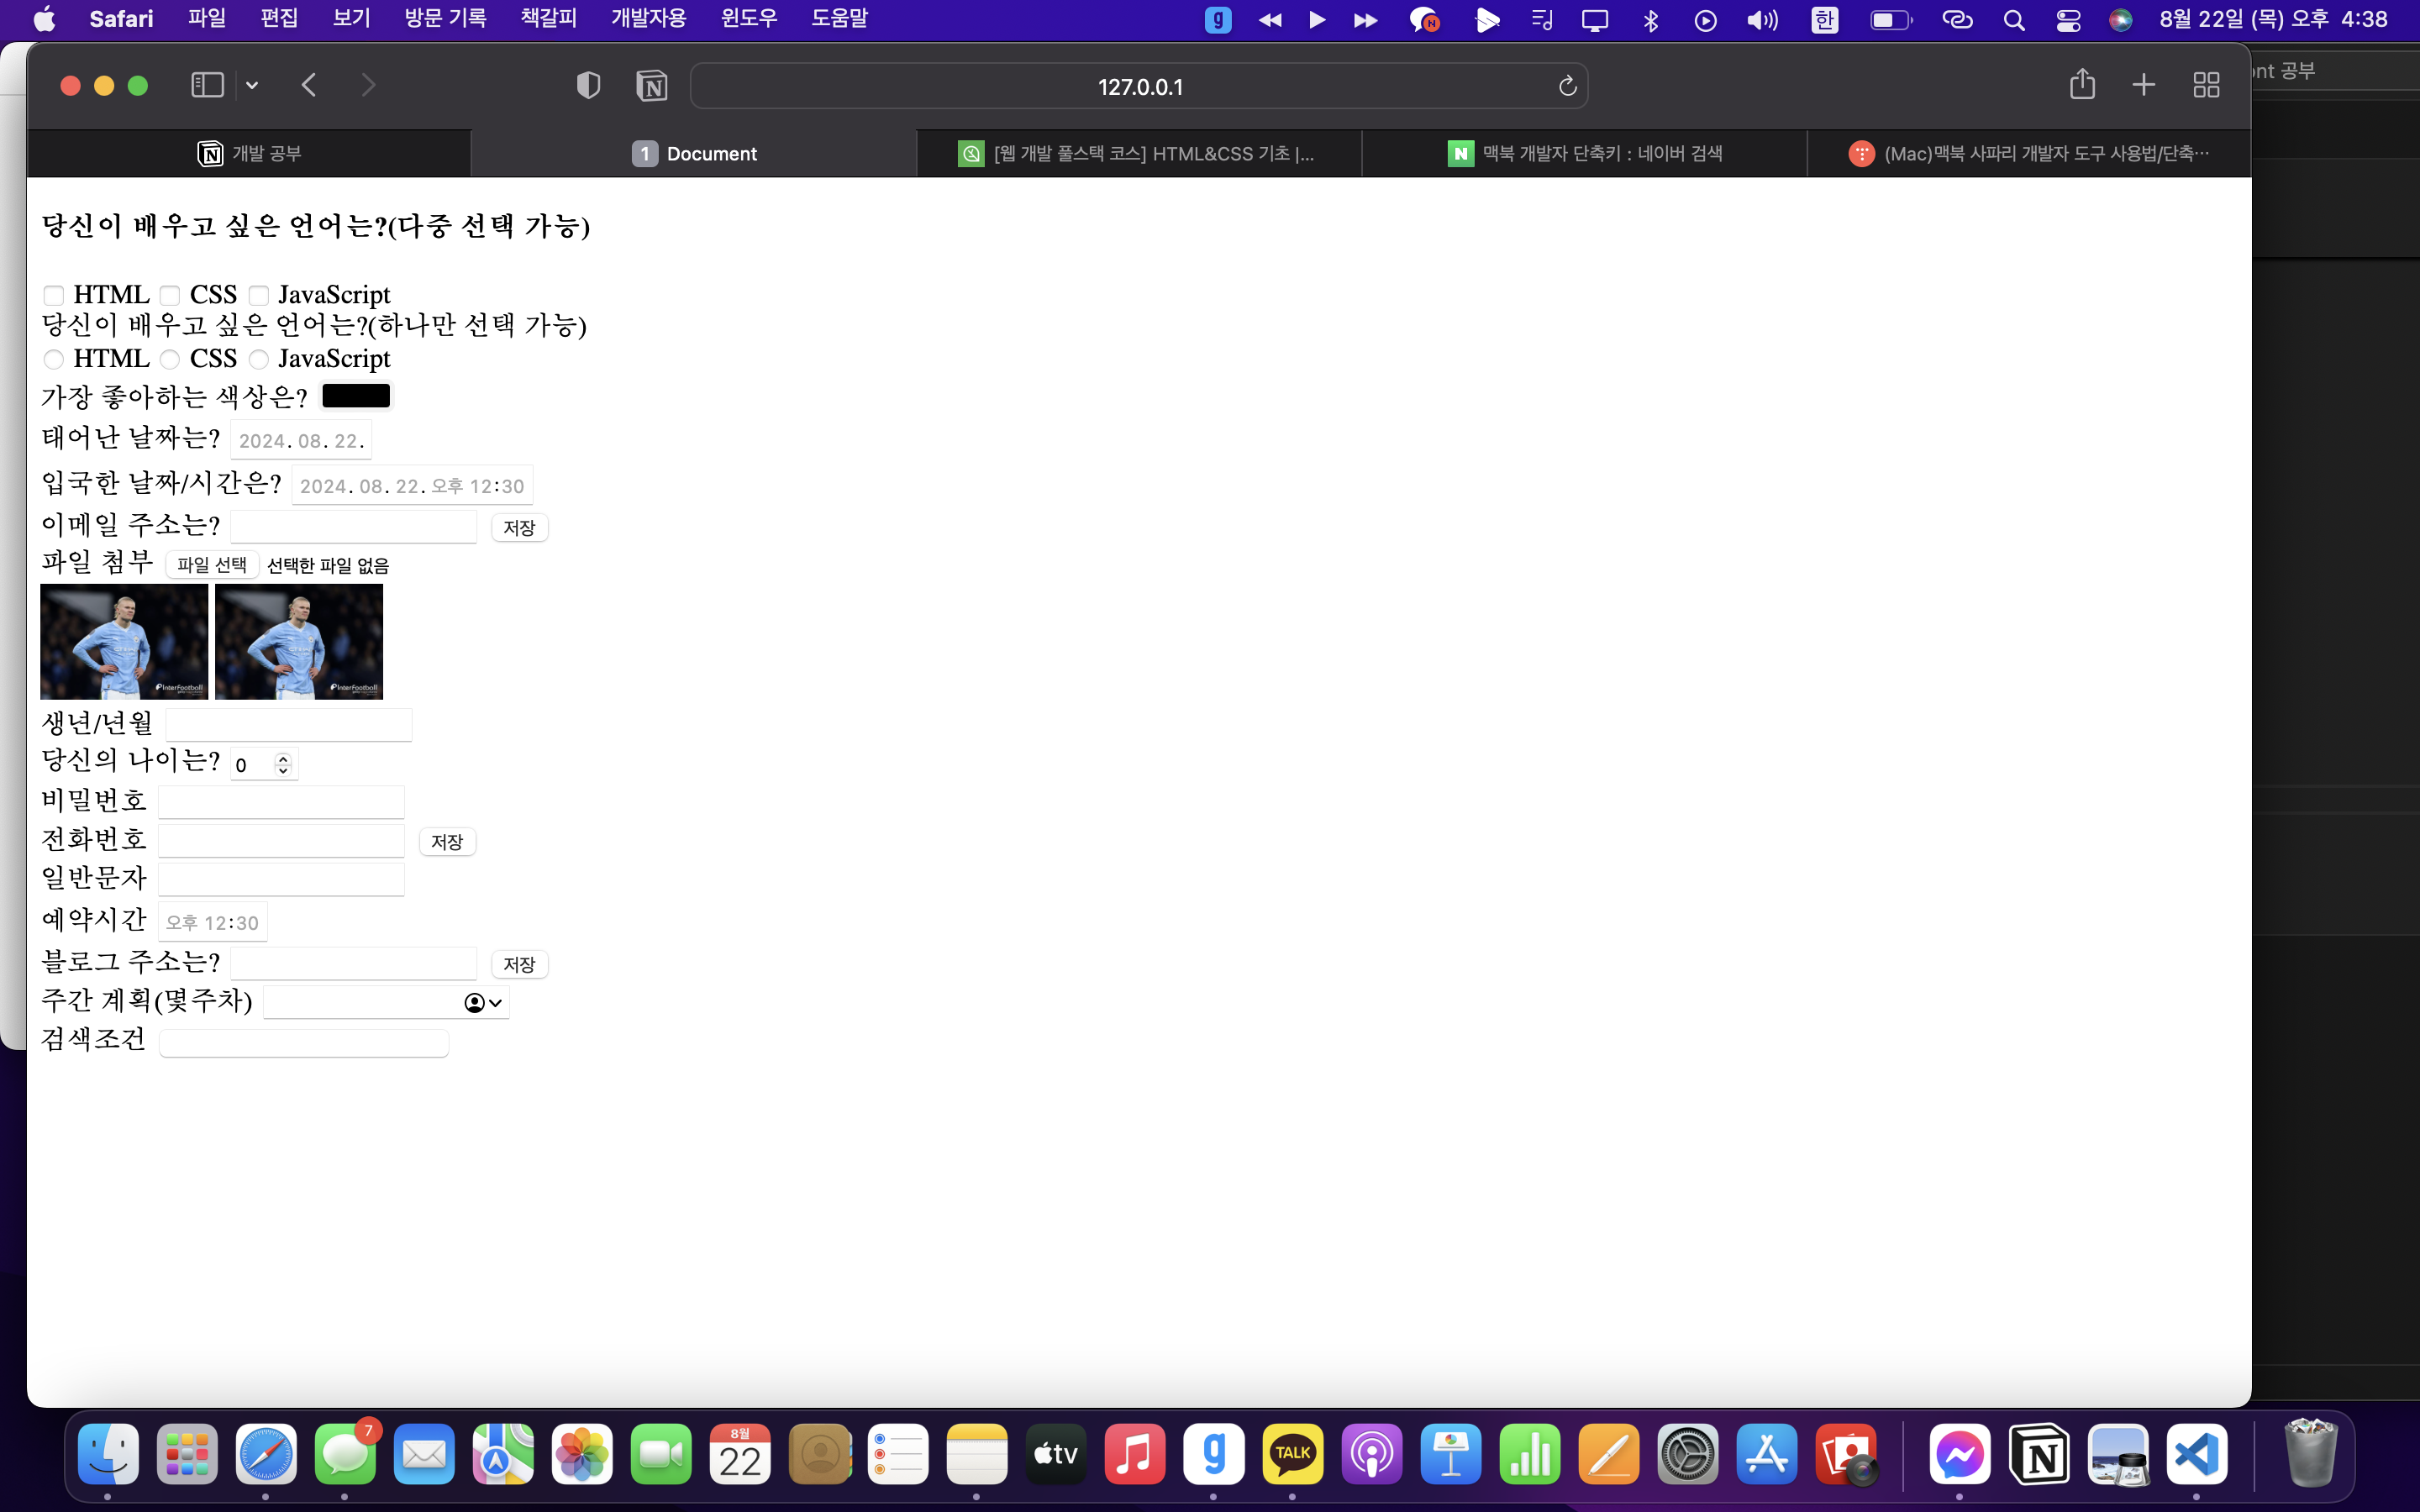This screenshot has width=2420, height=1512.
Task: Switch to the 개발 공부 browser tab
Action: (x=251, y=153)
